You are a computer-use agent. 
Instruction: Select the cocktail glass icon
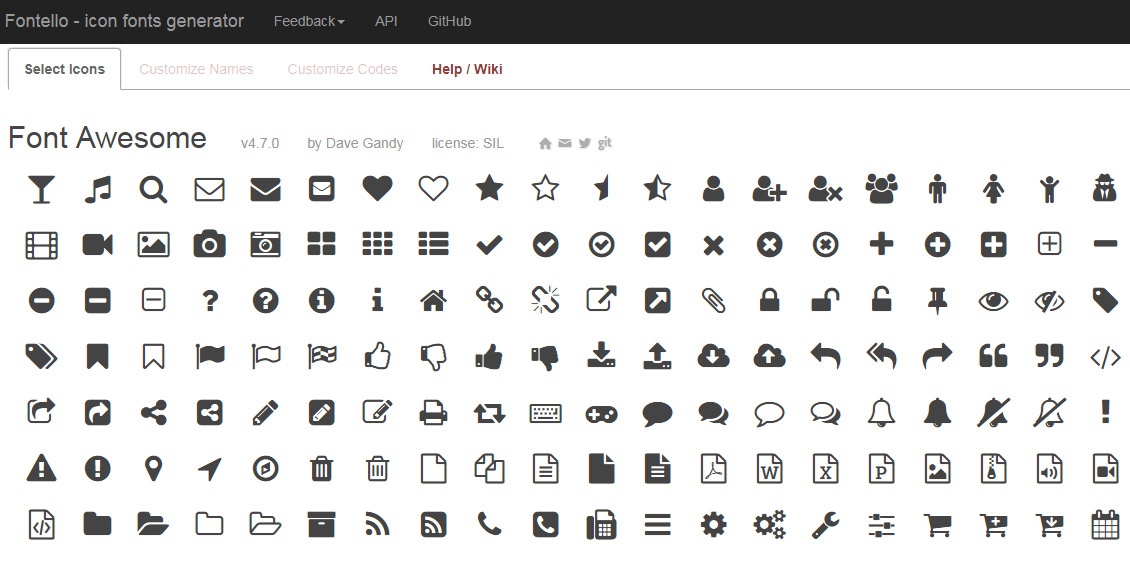click(41, 189)
